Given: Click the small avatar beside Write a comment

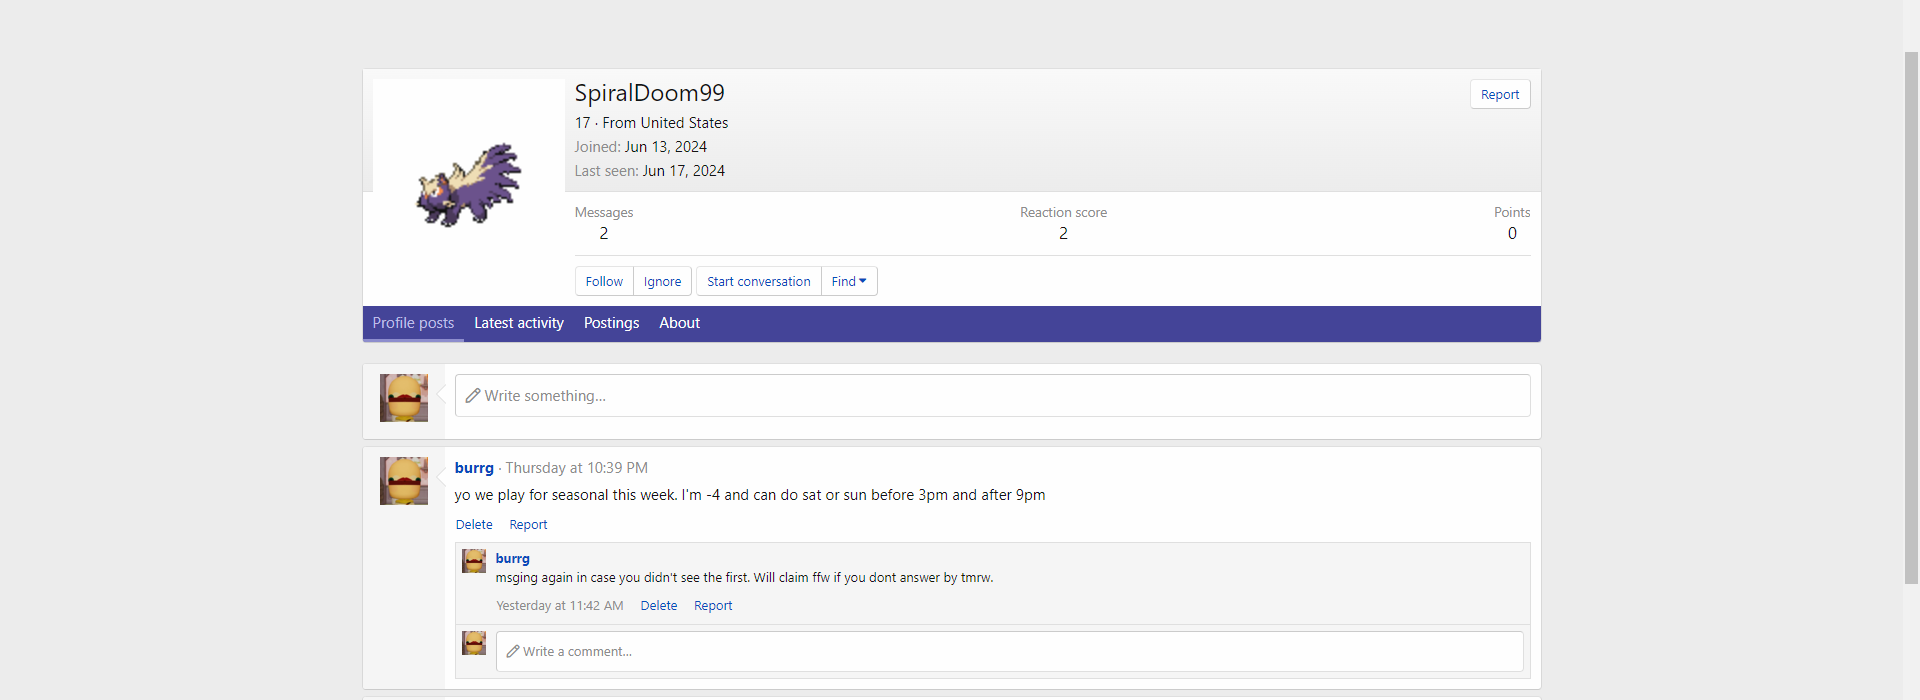Looking at the screenshot, I should [474, 643].
